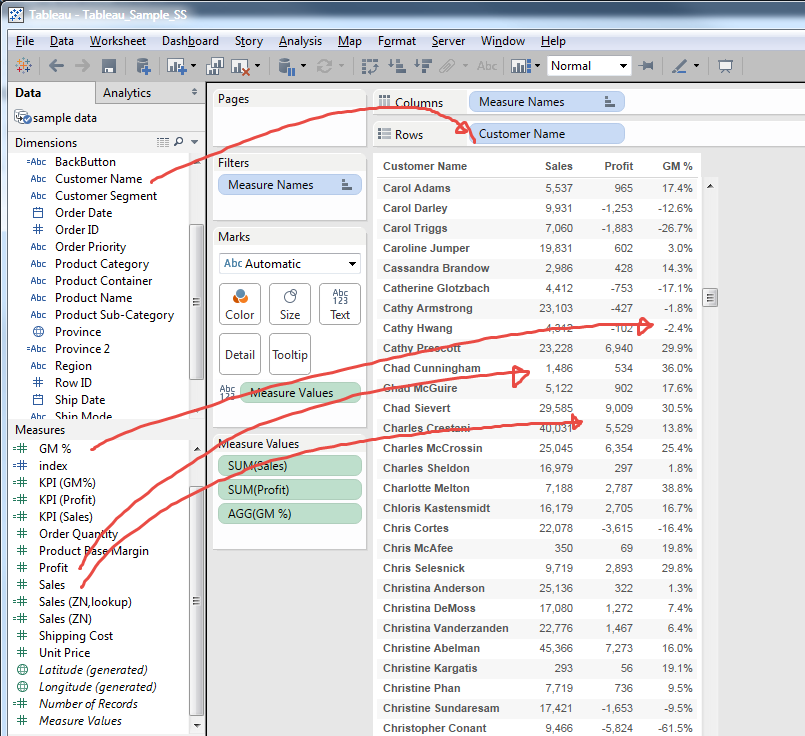Click the Clear Sheet icon
The height and width of the screenshot is (736, 805).
tap(240, 66)
